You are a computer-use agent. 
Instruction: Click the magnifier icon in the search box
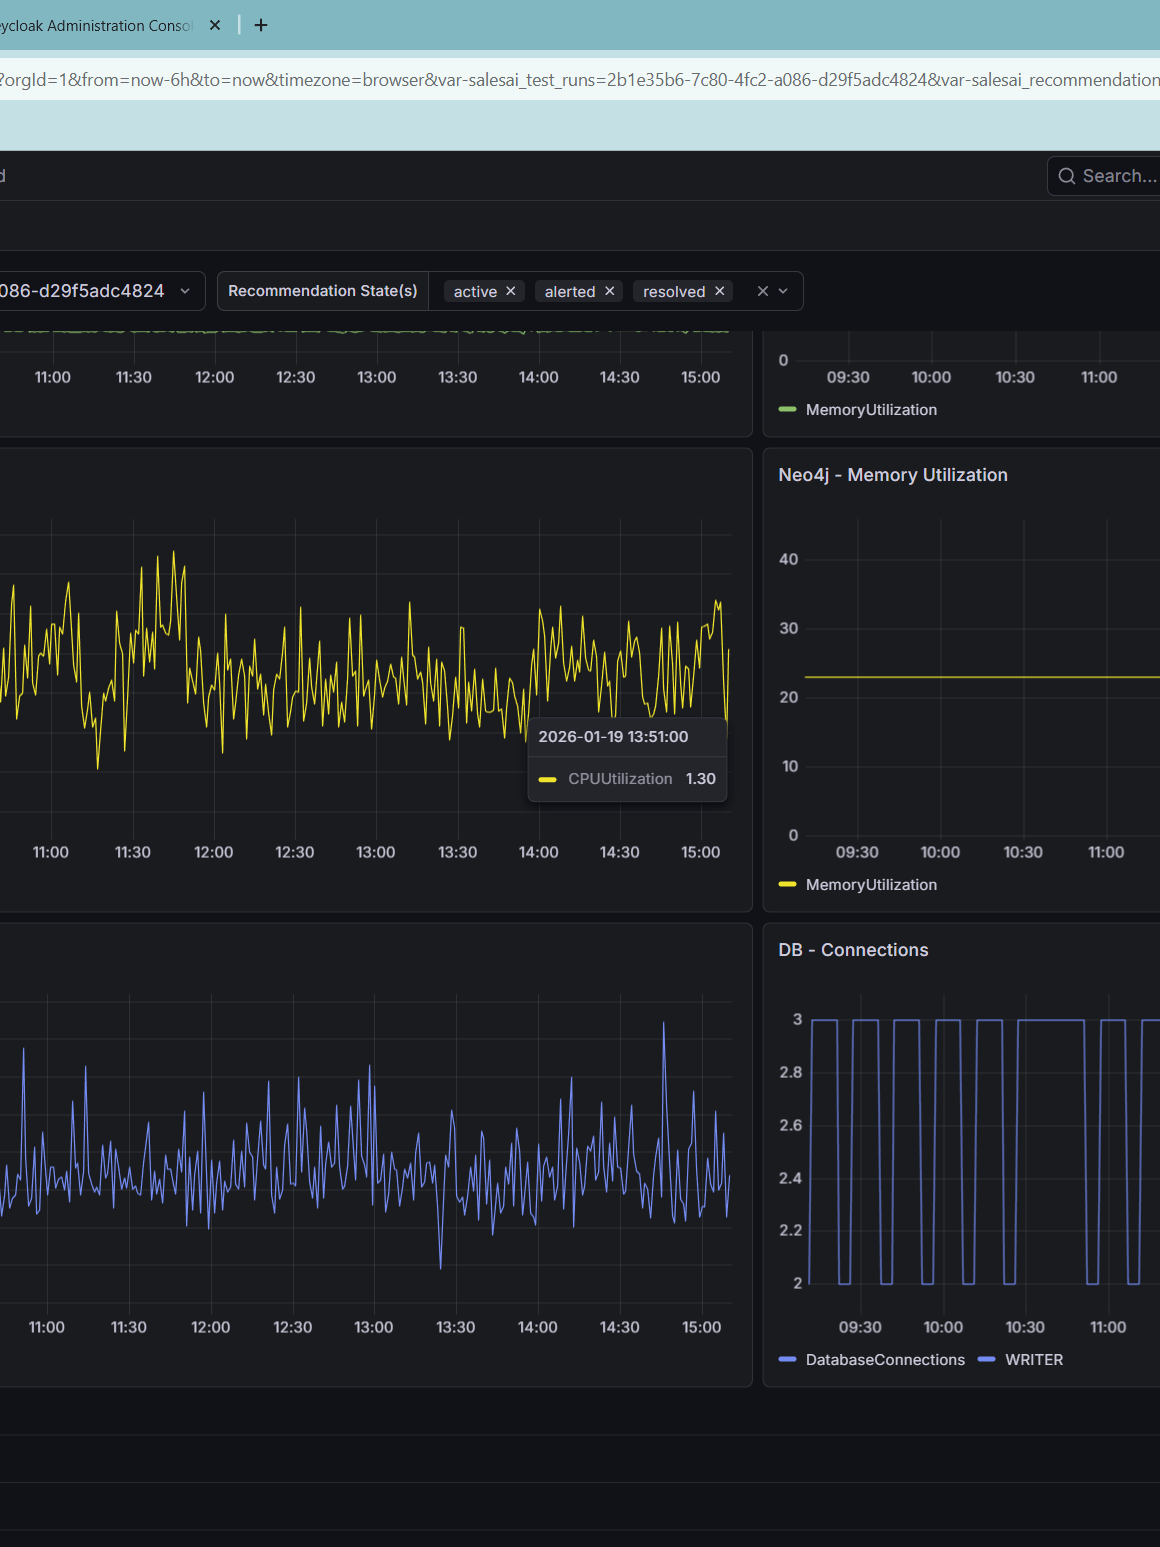pyautogui.click(x=1067, y=176)
